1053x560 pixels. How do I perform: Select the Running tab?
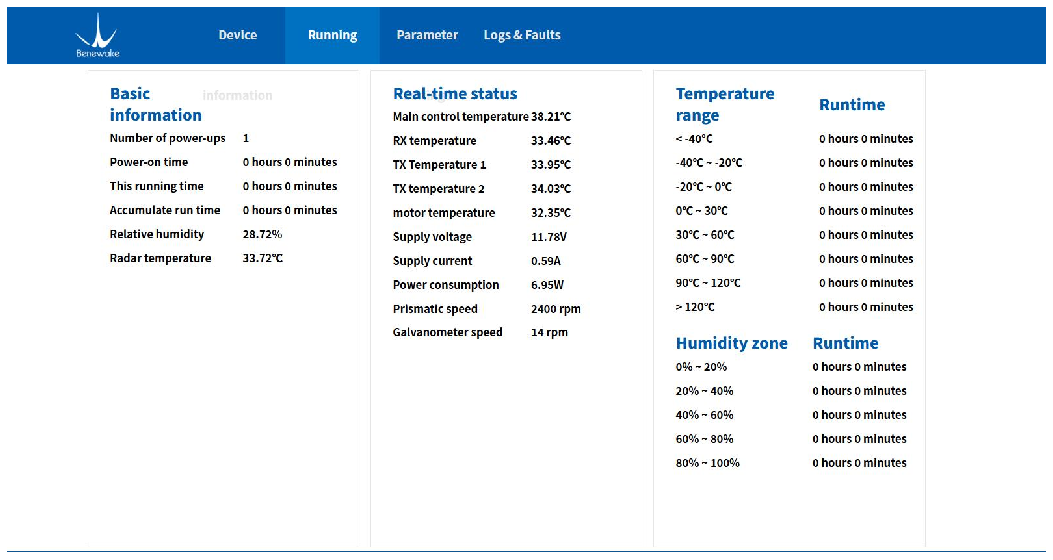tap(332, 36)
